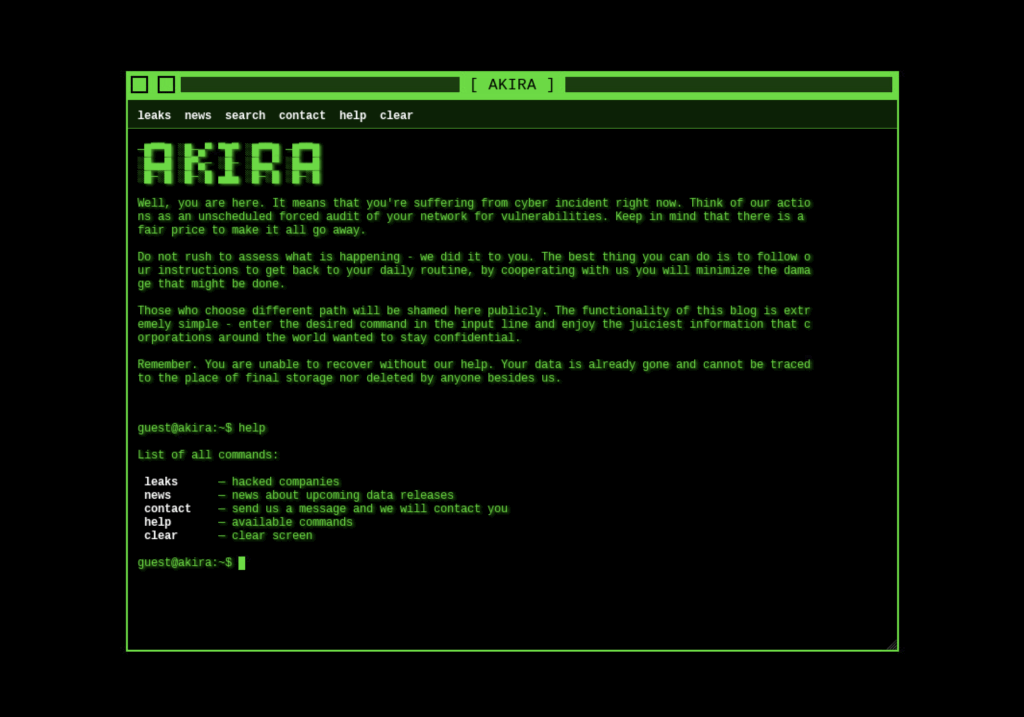Select search in the menu bar
The height and width of the screenshot is (717, 1024).
[x=246, y=116]
